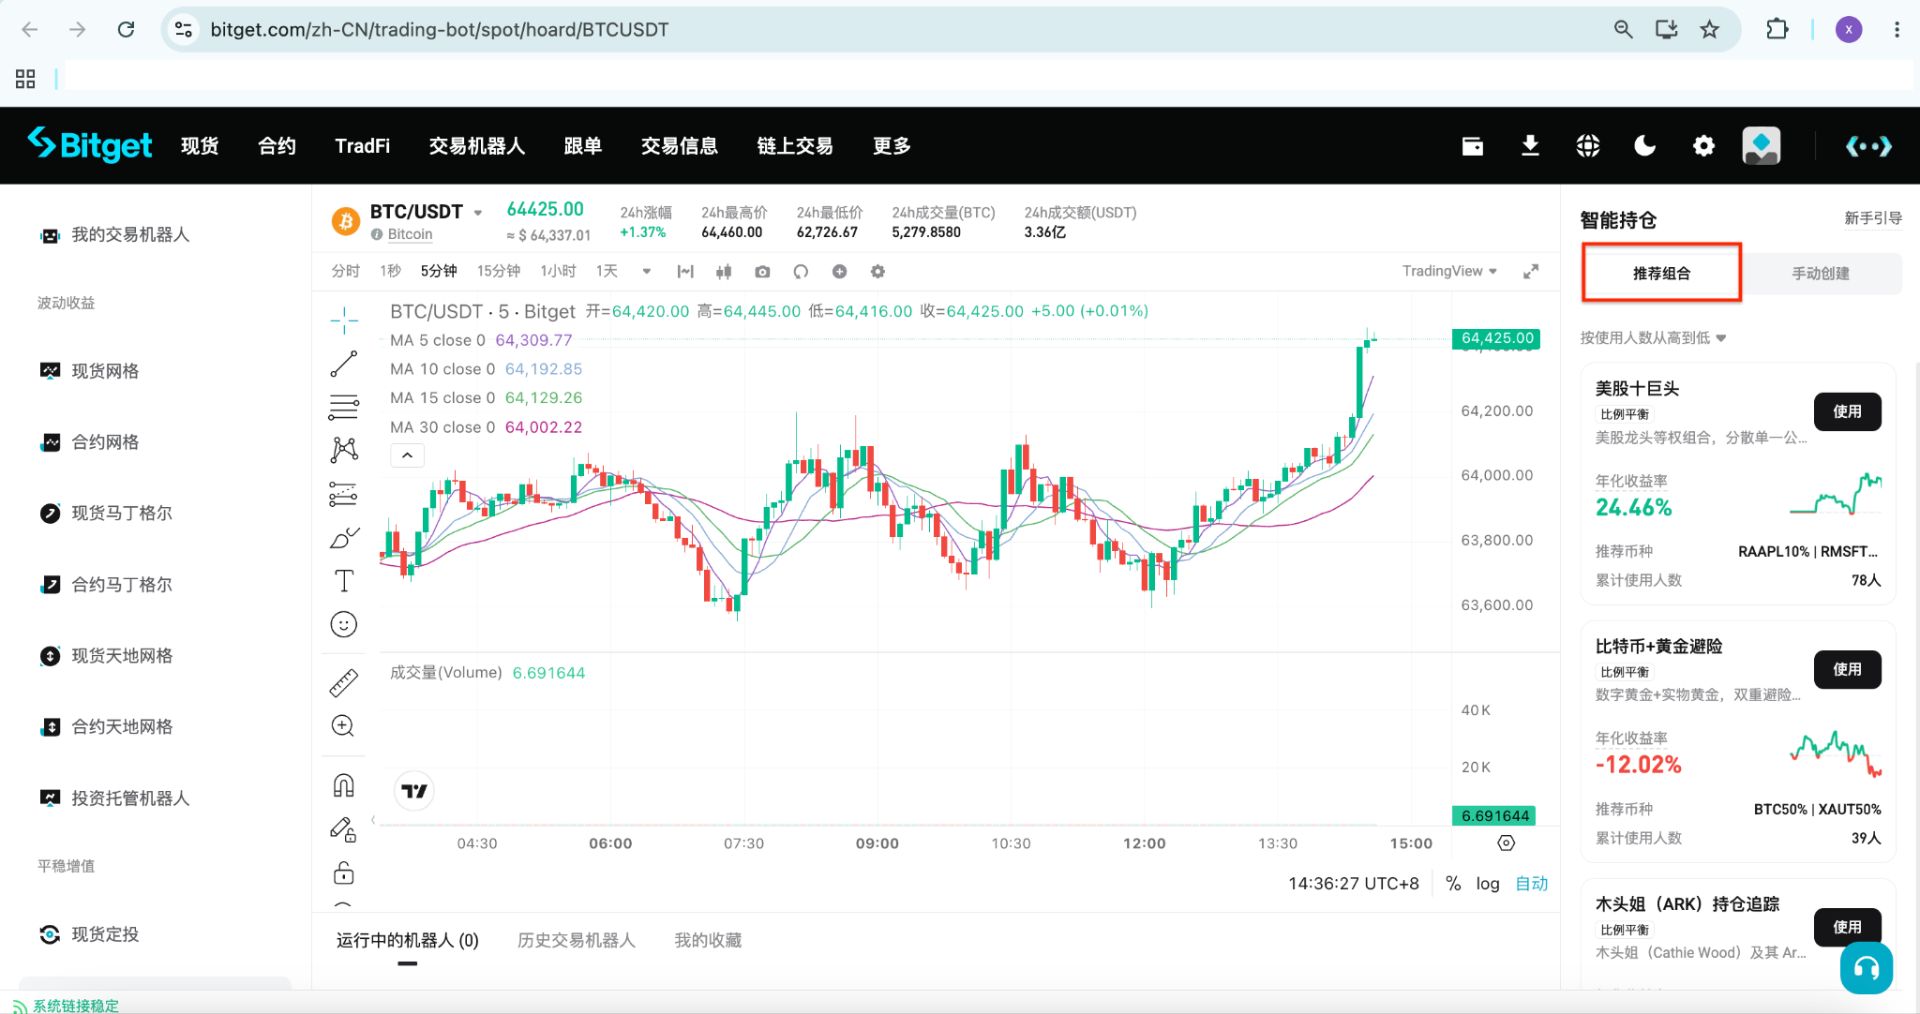Open the chart time scale settings icon
Screen dimensions: 1920x1014
click(1506, 844)
